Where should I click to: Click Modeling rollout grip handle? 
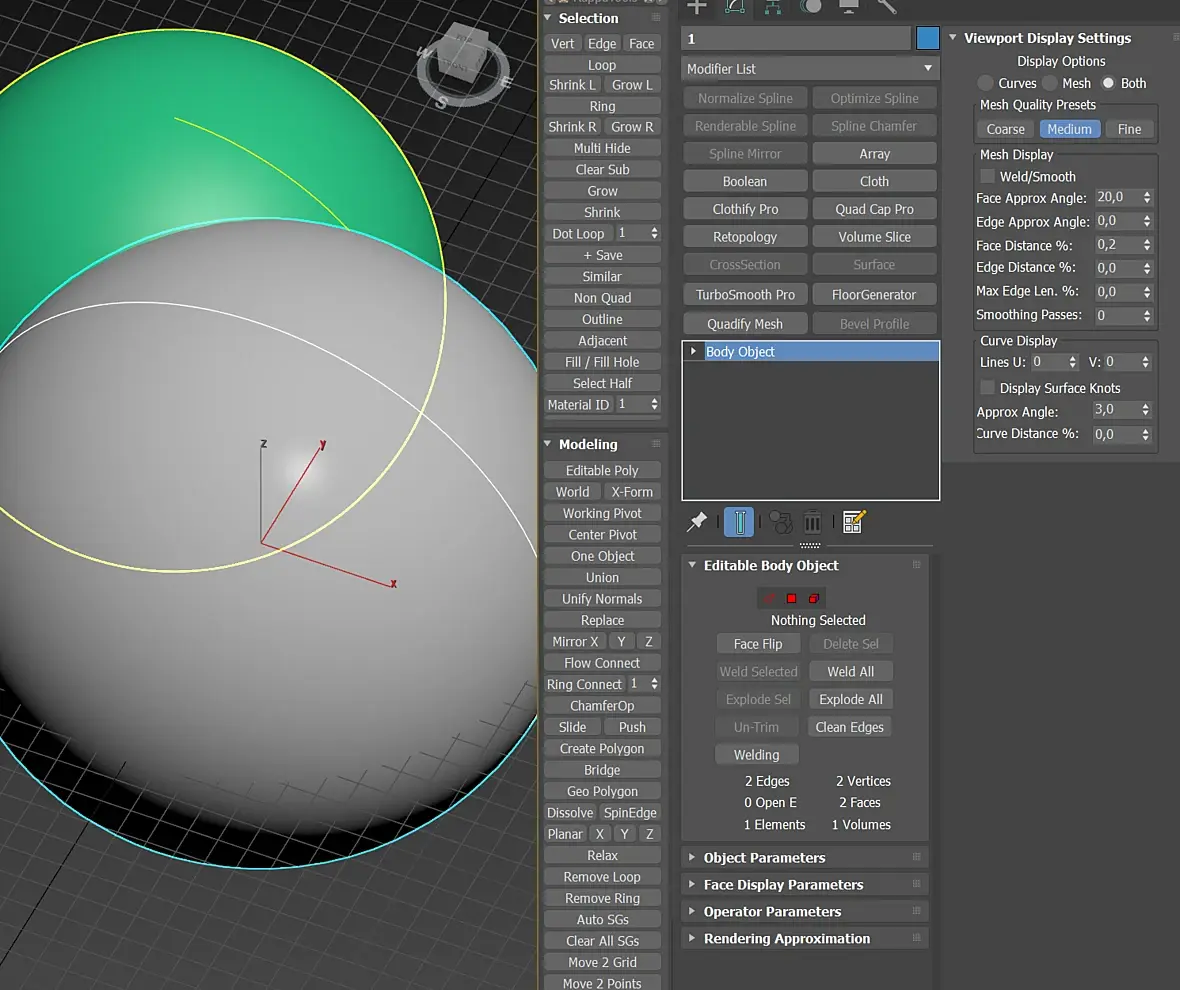pyautogui.click(x=655, y=444)
